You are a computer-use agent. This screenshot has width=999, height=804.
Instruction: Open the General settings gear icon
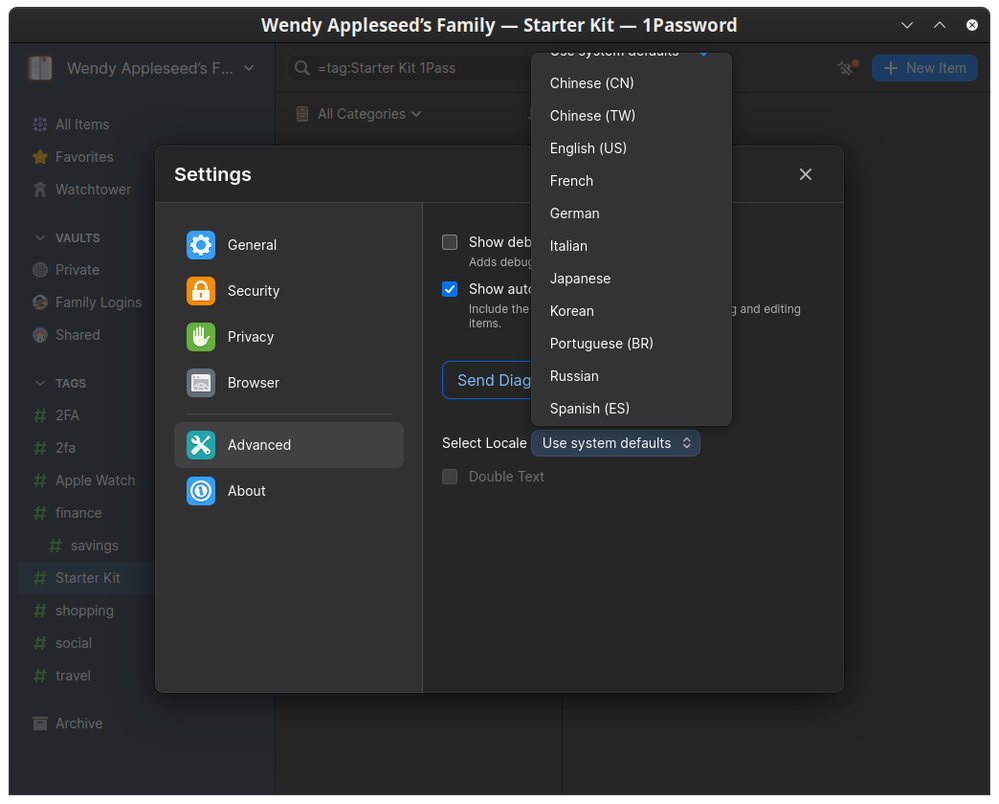[x=201, y=245]
